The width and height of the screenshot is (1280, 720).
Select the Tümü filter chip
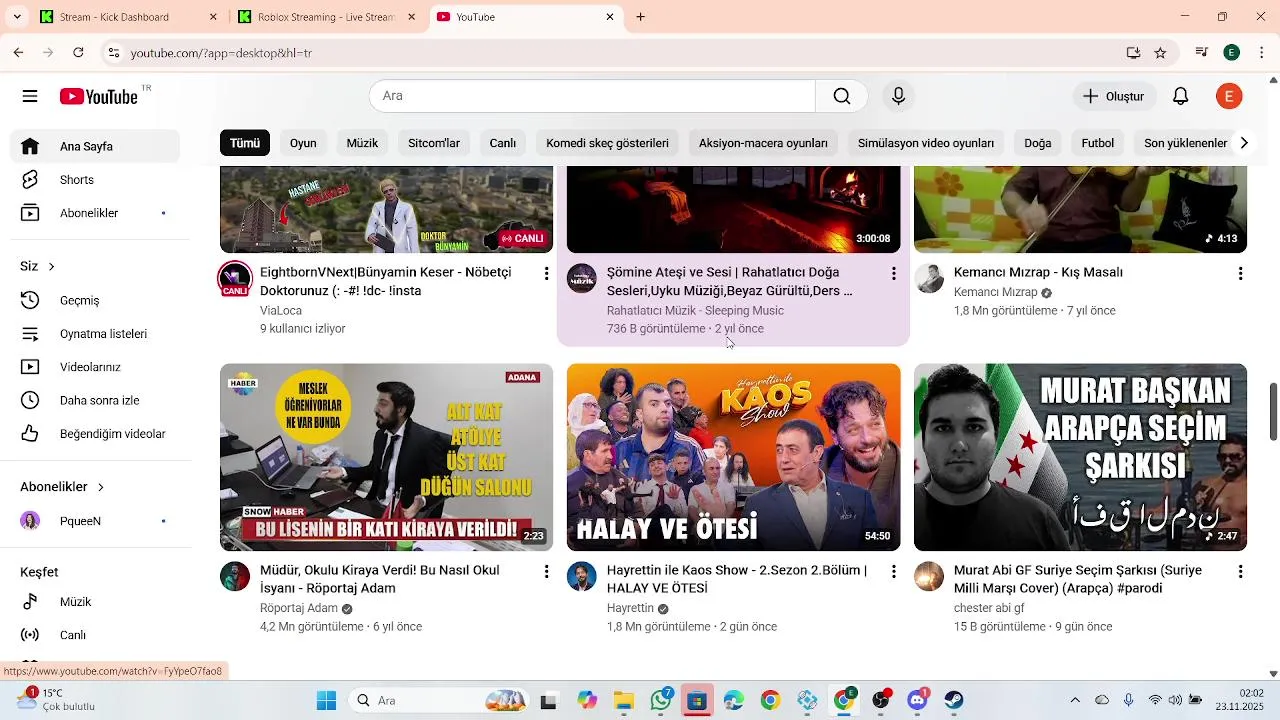click(x=245, y=143)
